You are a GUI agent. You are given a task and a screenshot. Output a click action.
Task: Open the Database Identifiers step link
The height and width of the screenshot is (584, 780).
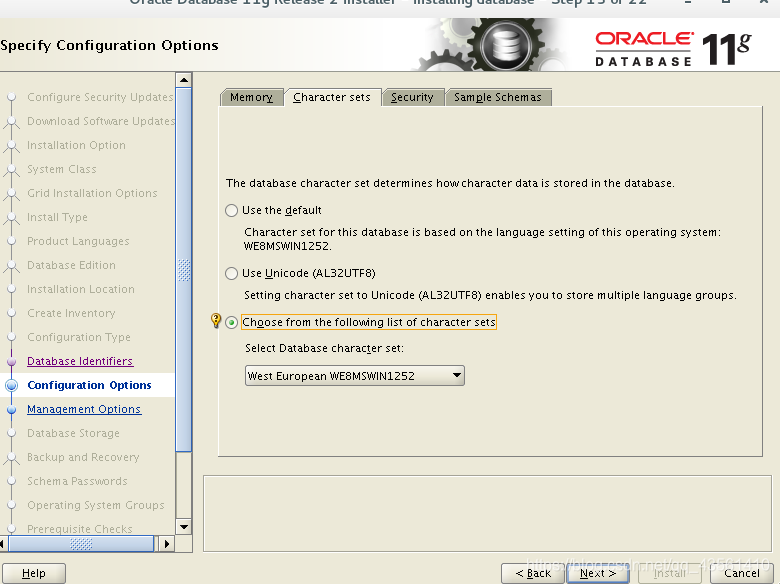[x=80, y=361]
